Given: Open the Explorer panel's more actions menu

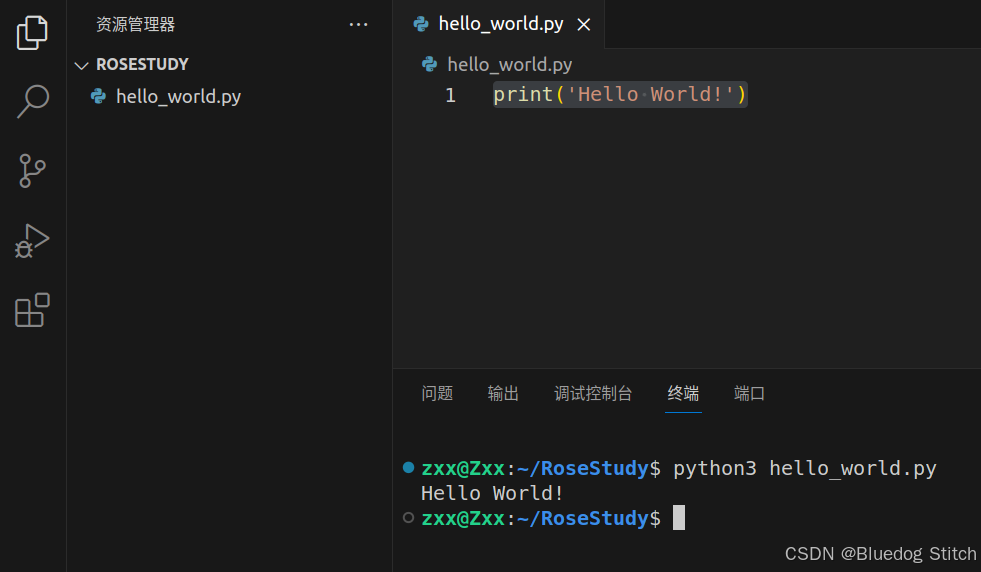Looking at the screenshot, I should point(358,24).
